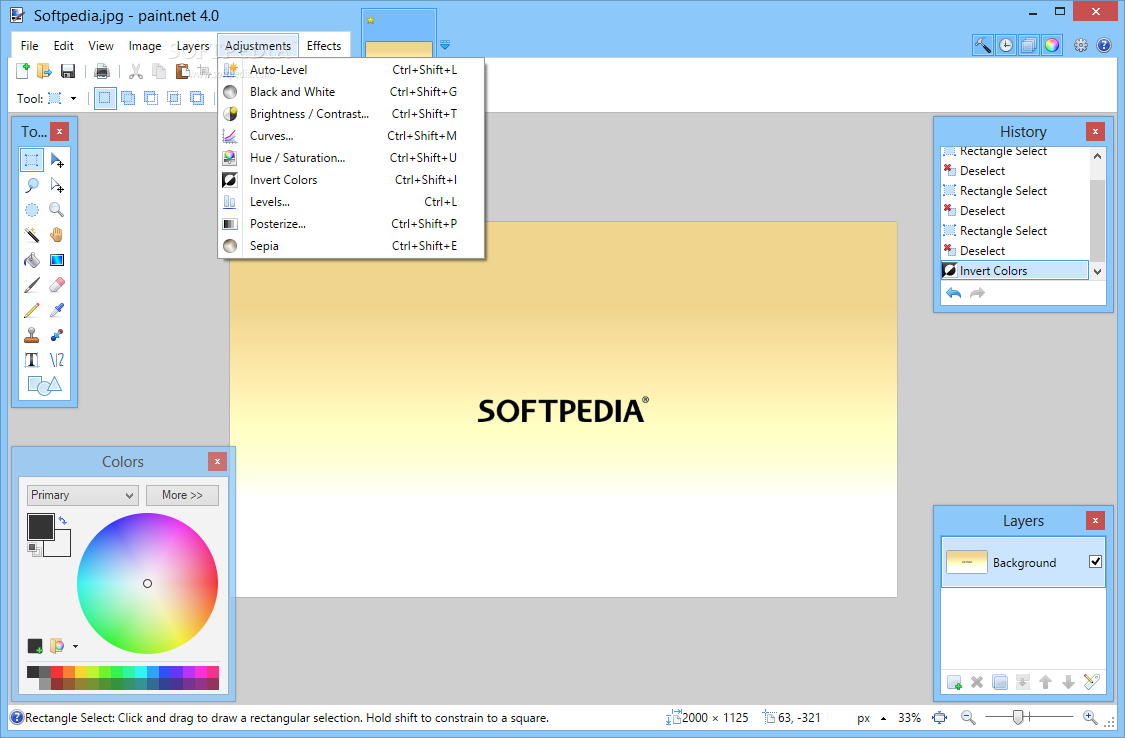1125x738 pixels.
Task: Select the Magic Wand tool
Action: tap(32, 235)
